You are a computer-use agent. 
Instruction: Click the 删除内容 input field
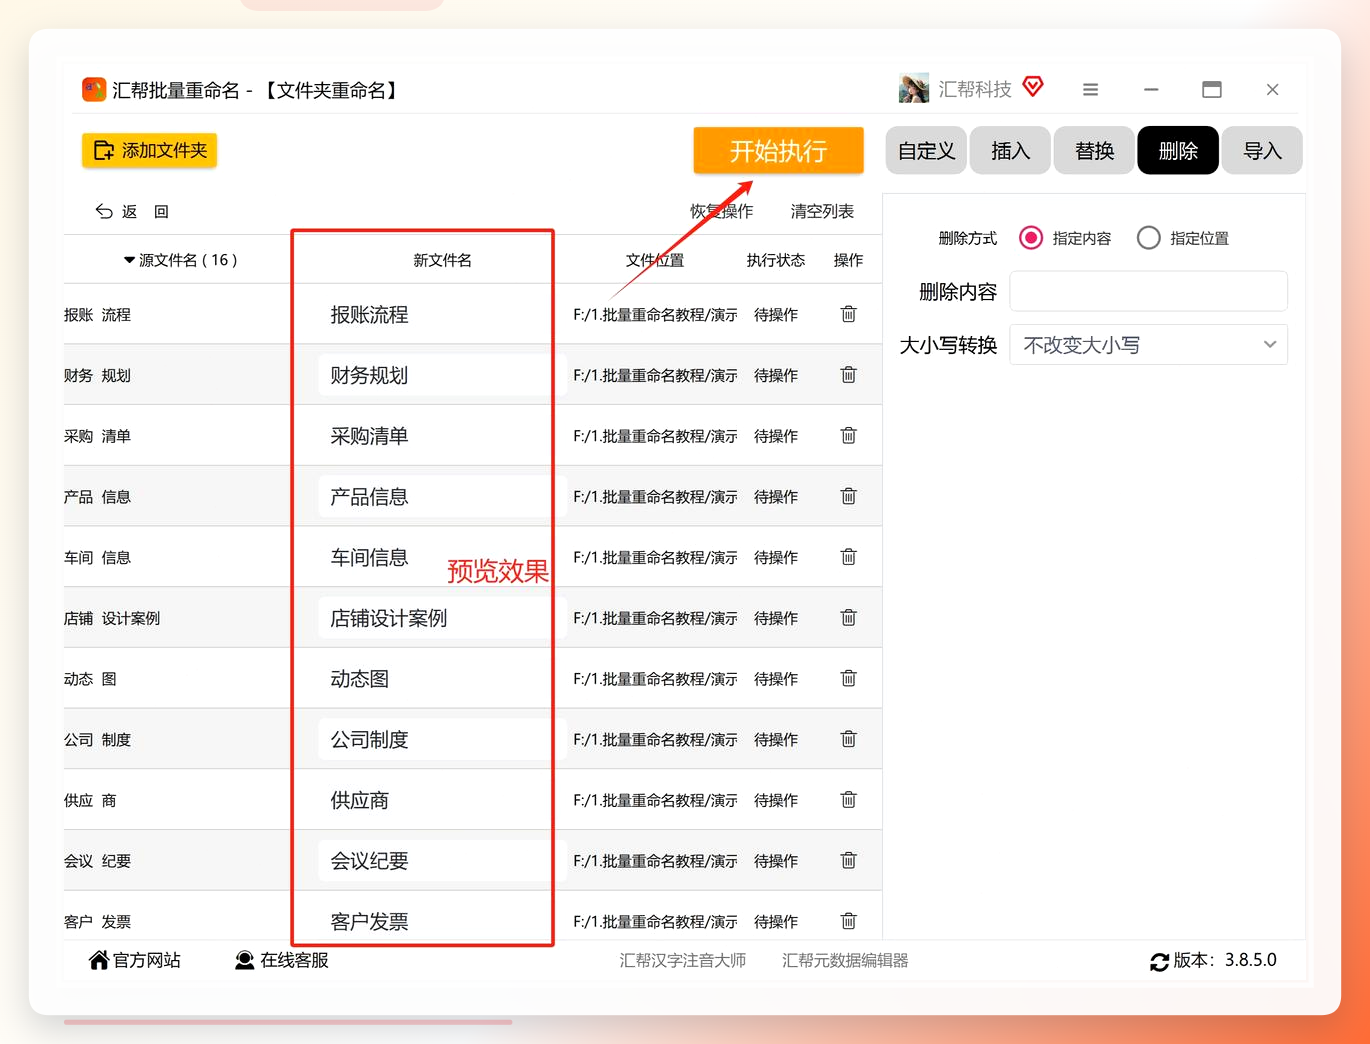1149,291
